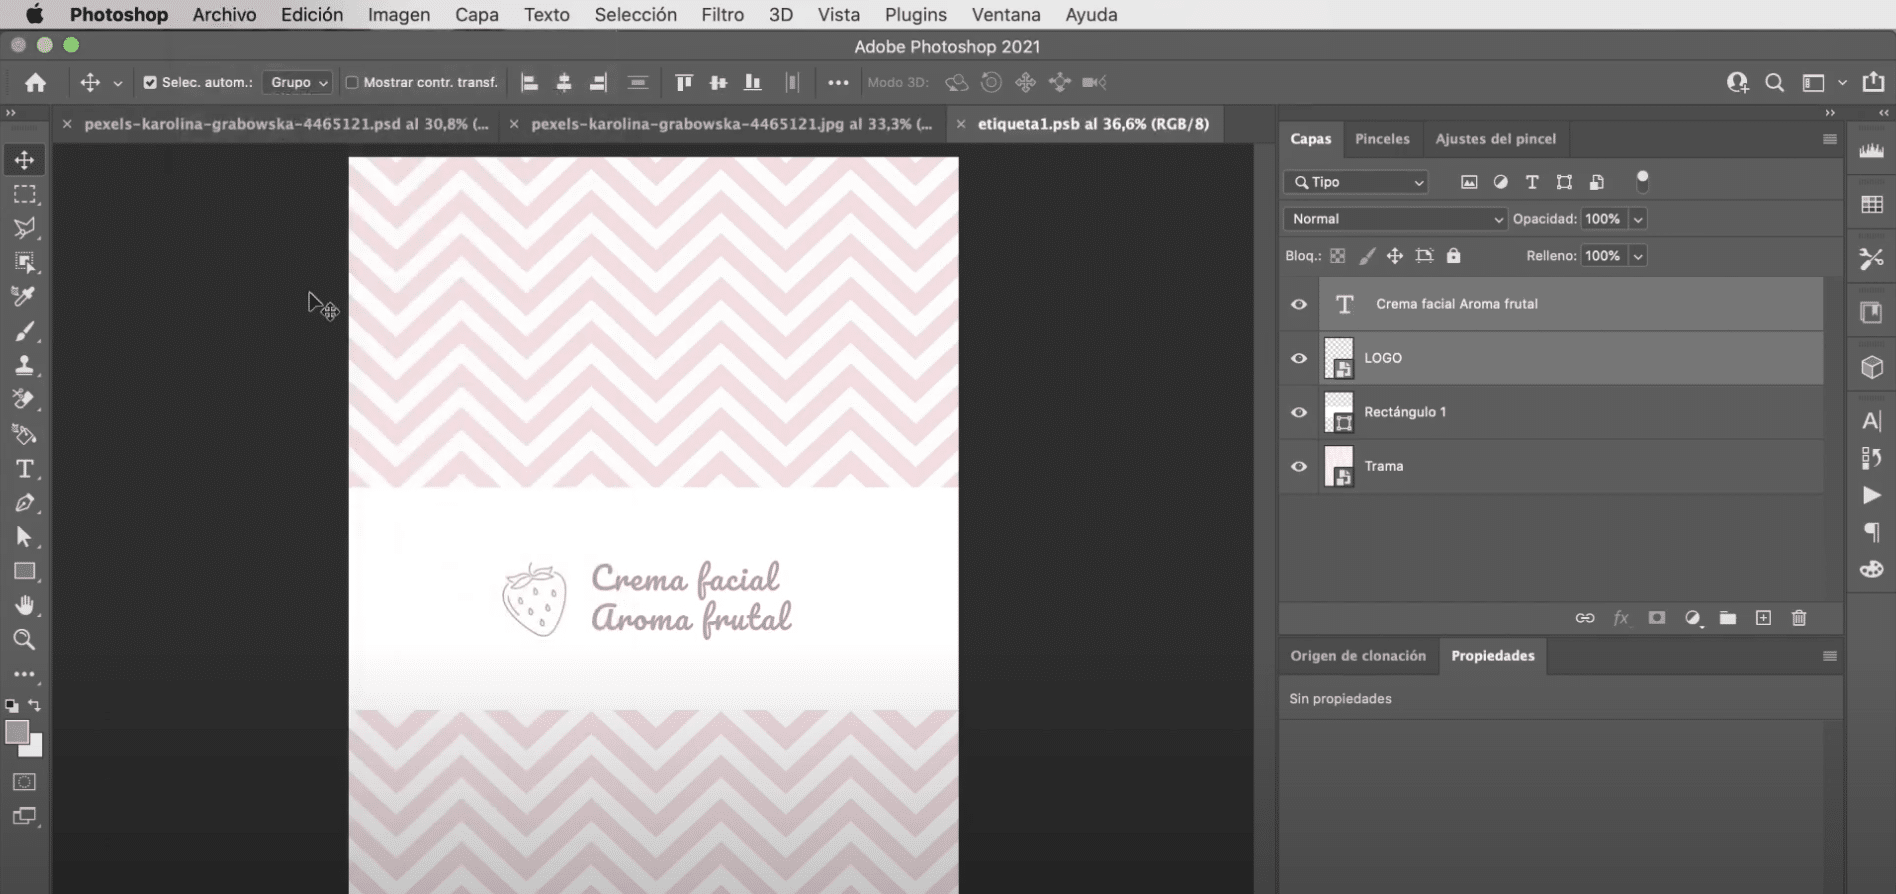Open the Normal blend mode dropdown
The image size is (1896, 894).
1395,219
